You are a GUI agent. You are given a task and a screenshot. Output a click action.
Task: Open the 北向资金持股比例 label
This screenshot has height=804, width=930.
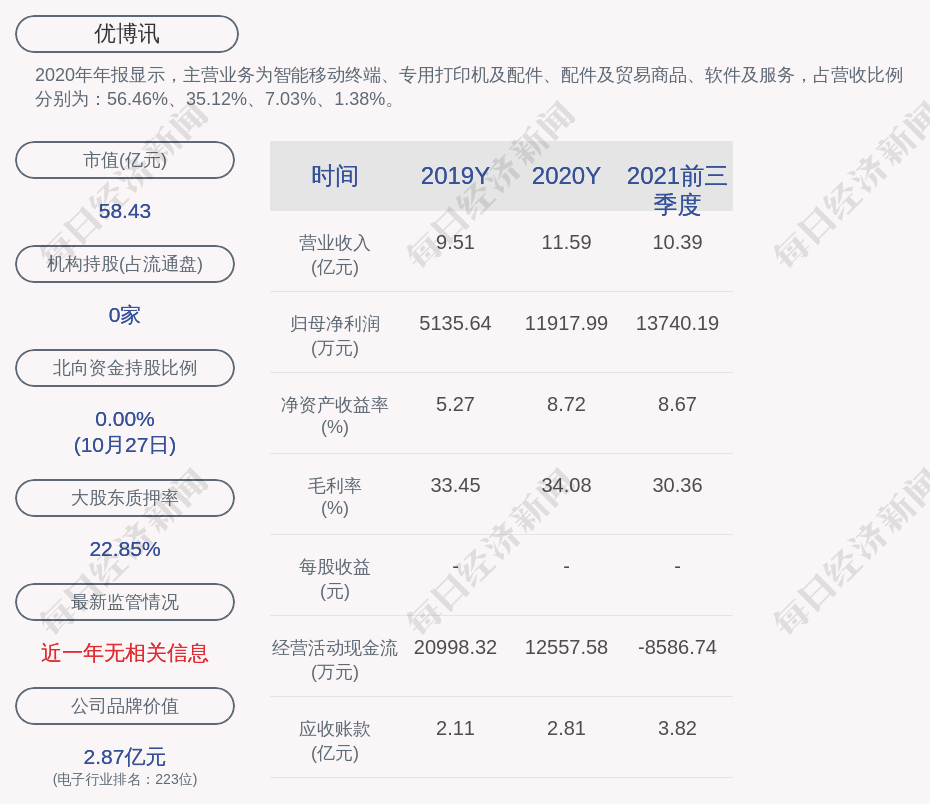click(x=125, y=368)
